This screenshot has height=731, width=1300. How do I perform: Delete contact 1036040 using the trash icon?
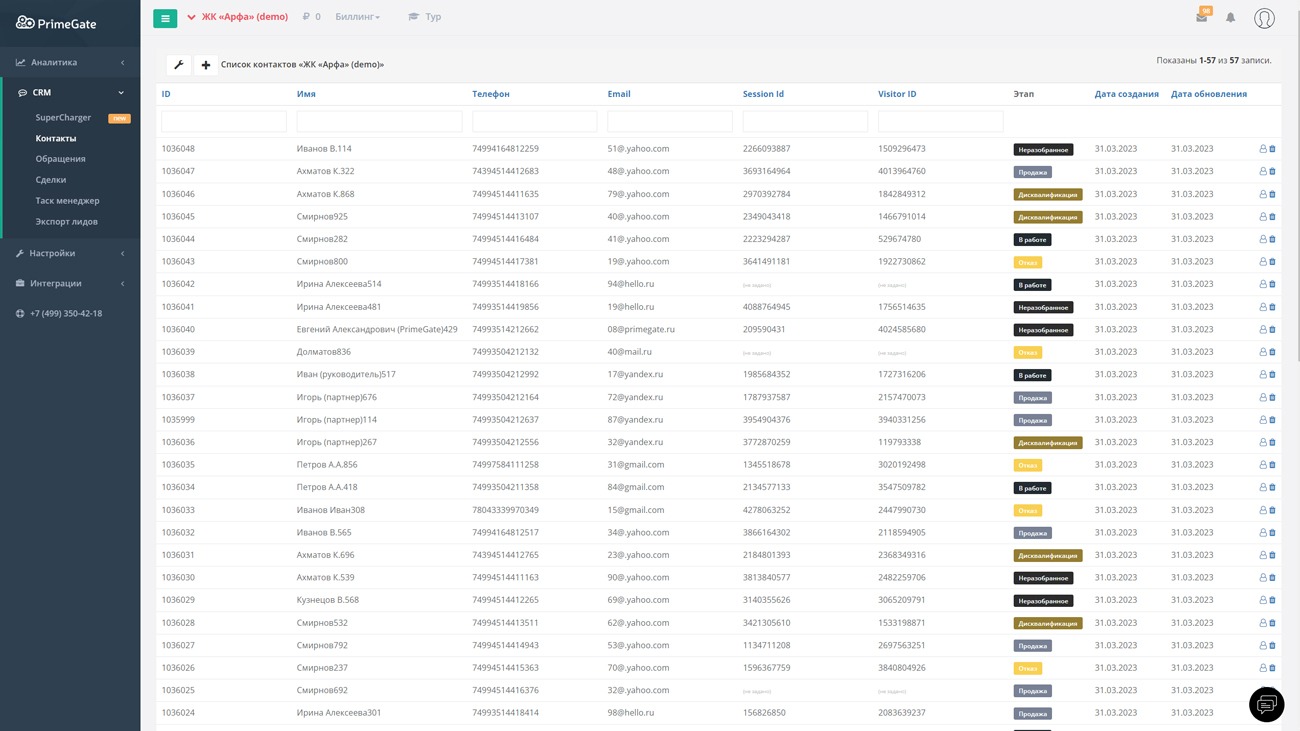pos(1272,330)
